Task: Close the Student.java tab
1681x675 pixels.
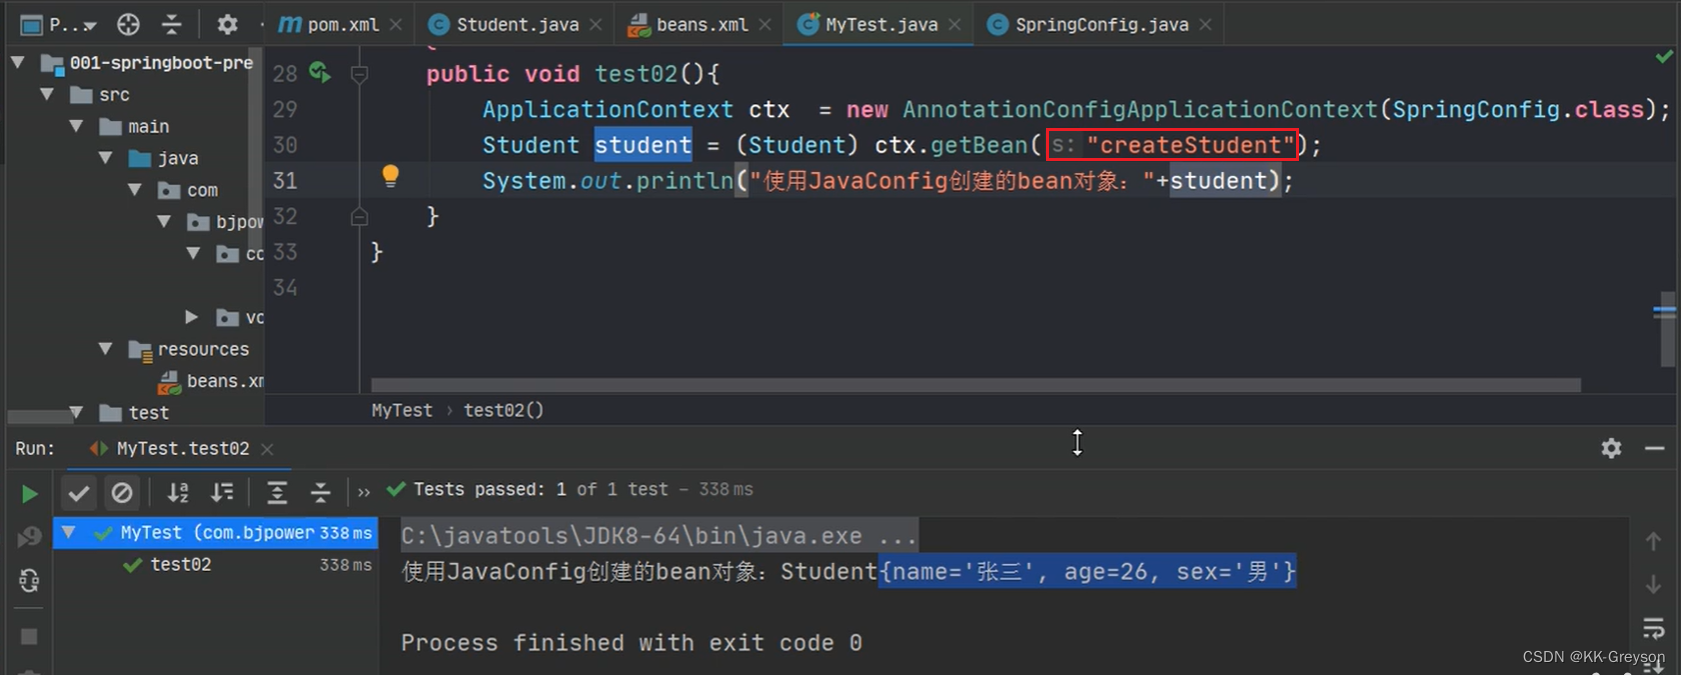Action: click(x=596, y=24)
